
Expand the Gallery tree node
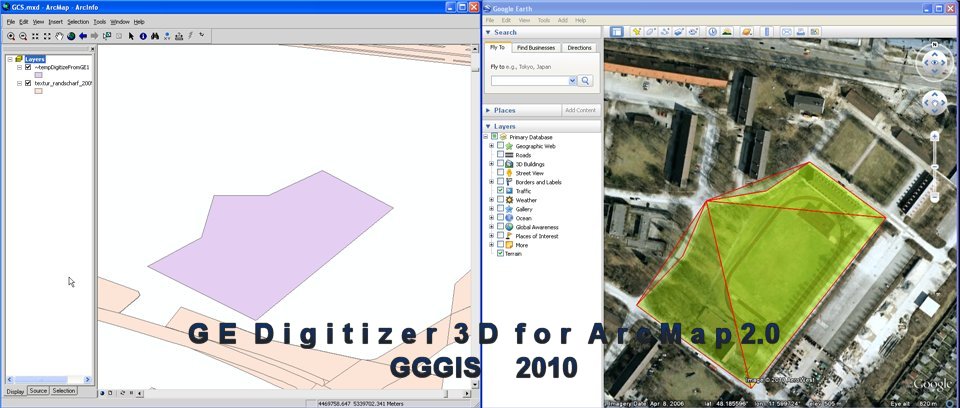pyautogui.click(x=491, y=209)
